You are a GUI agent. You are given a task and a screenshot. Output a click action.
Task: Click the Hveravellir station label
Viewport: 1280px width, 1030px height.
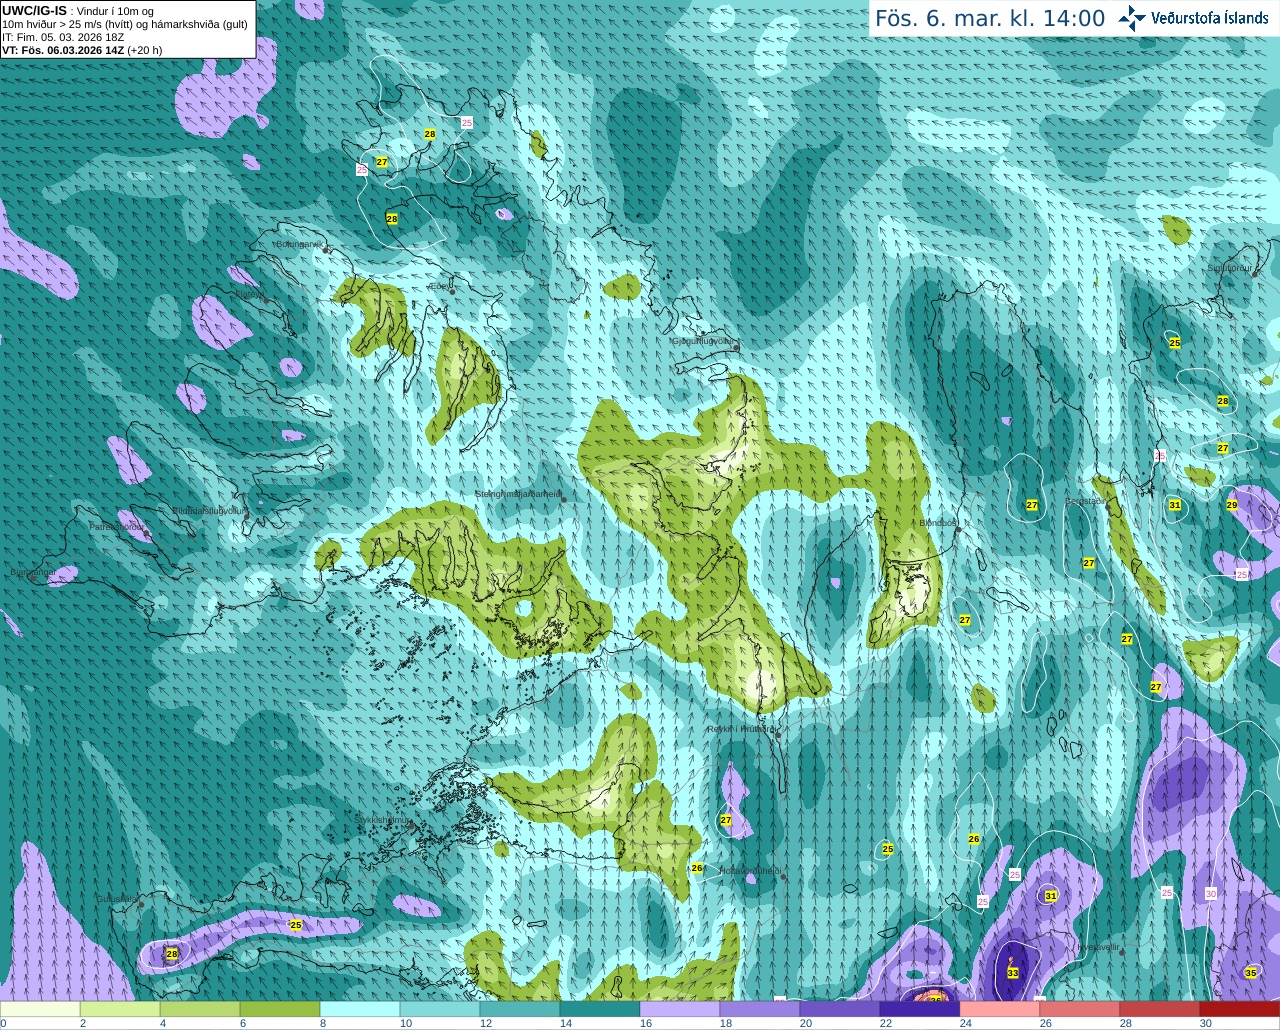(x=1097, y=947)
